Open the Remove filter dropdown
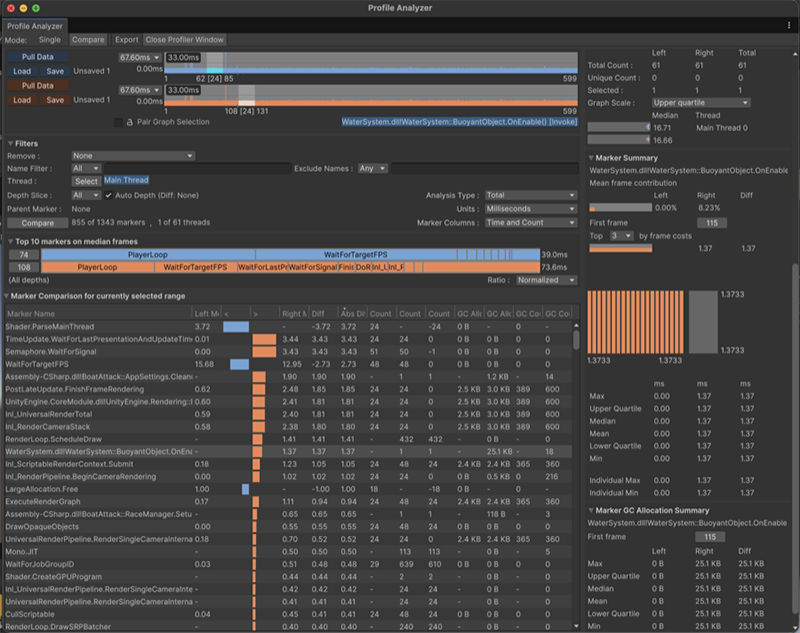The image size is (800, 633). click(133, 156)
